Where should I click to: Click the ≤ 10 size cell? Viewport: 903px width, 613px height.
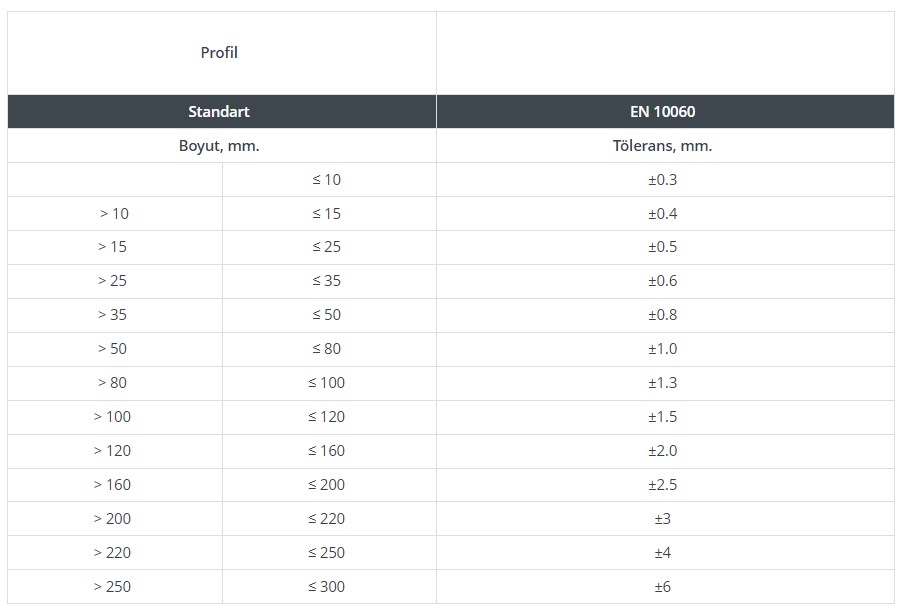[326, 180]
